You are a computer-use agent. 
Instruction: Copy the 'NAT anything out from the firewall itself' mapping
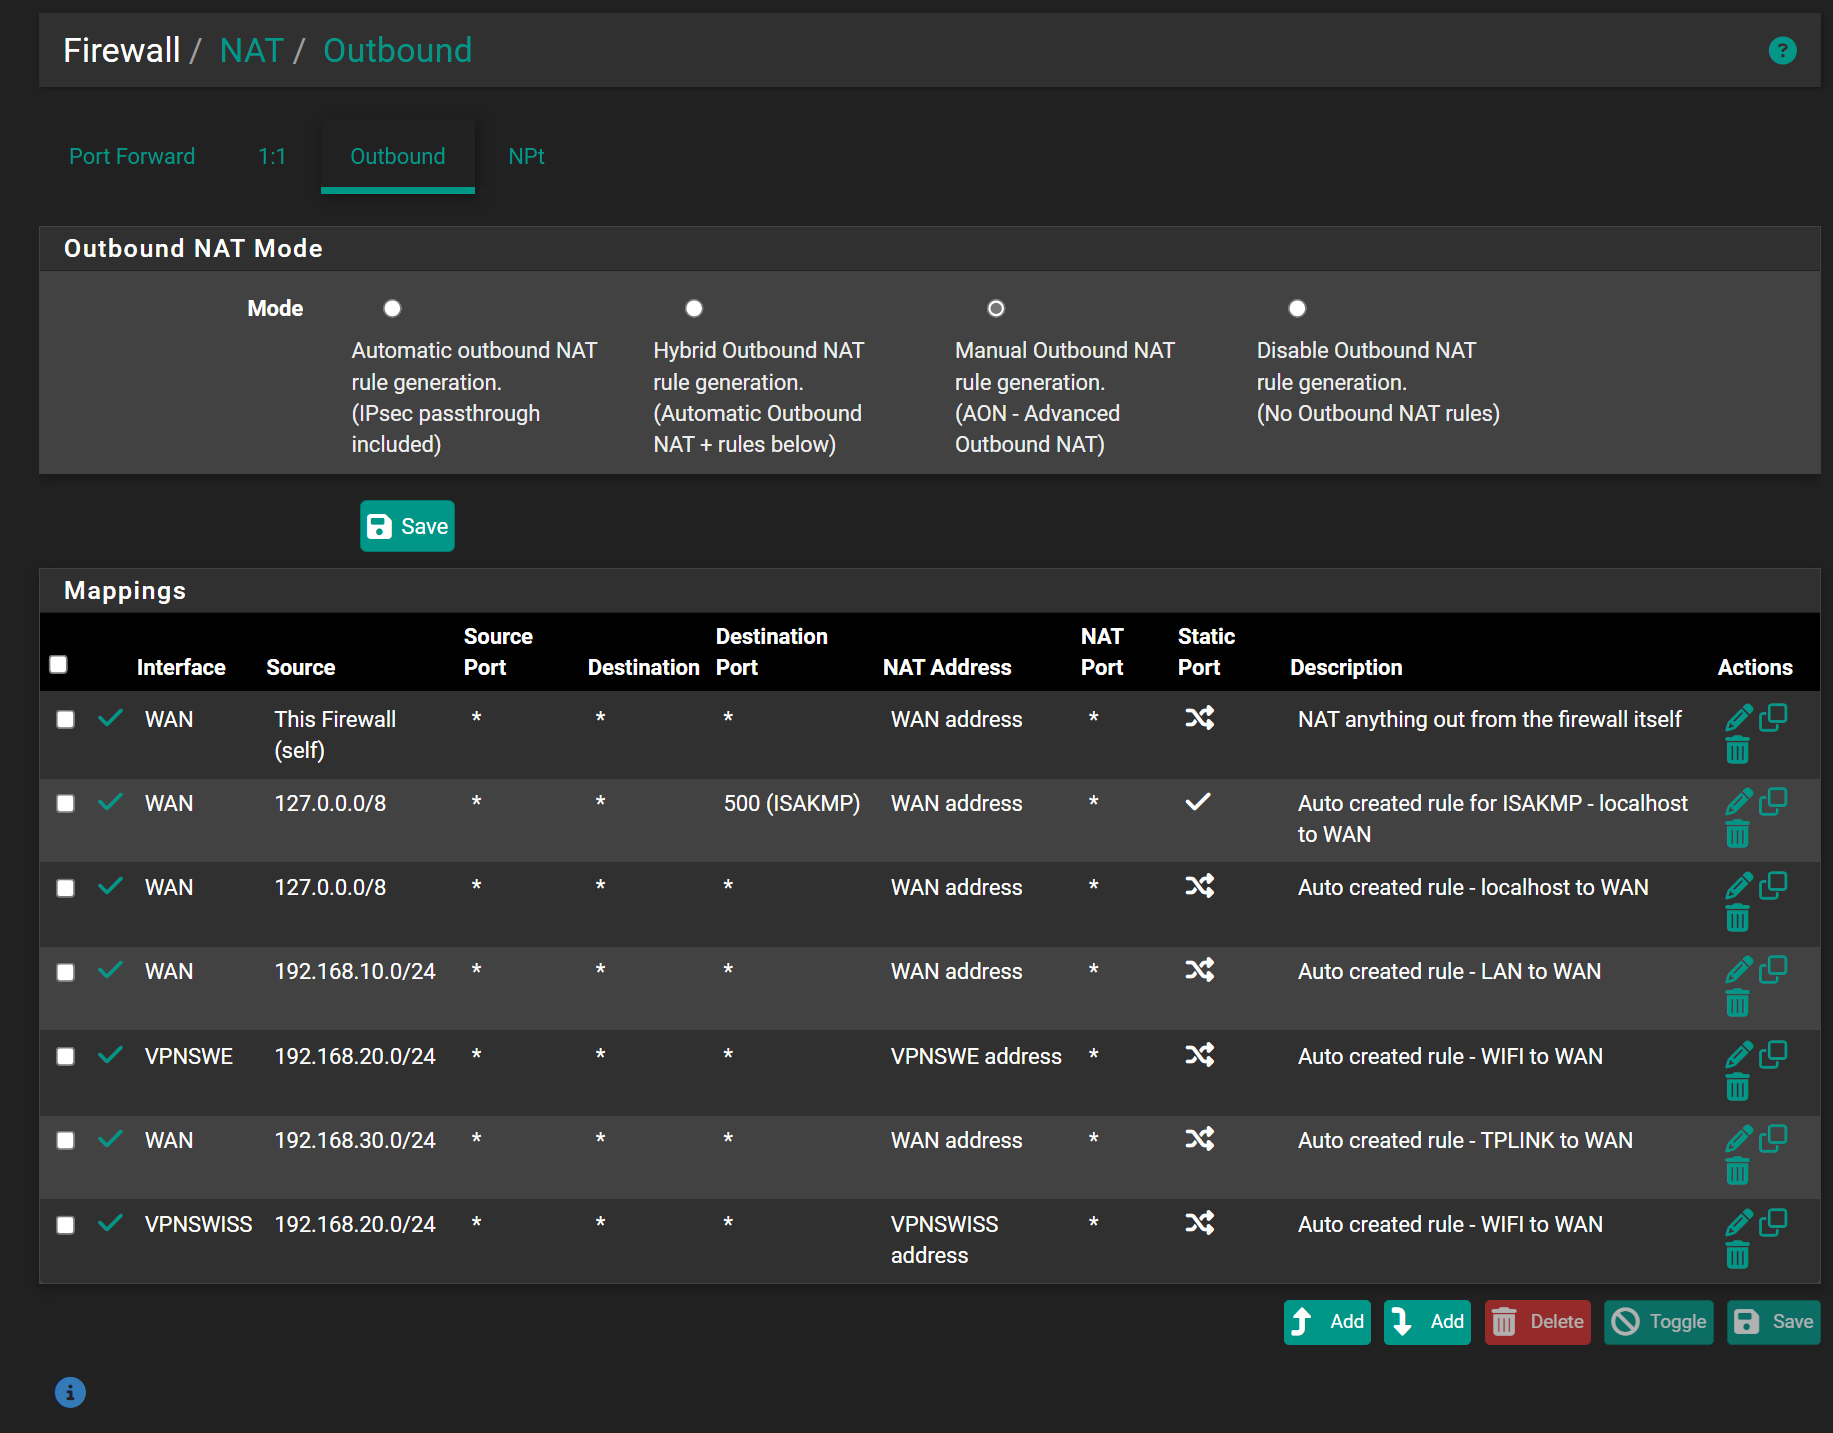tap(1773, 717)
